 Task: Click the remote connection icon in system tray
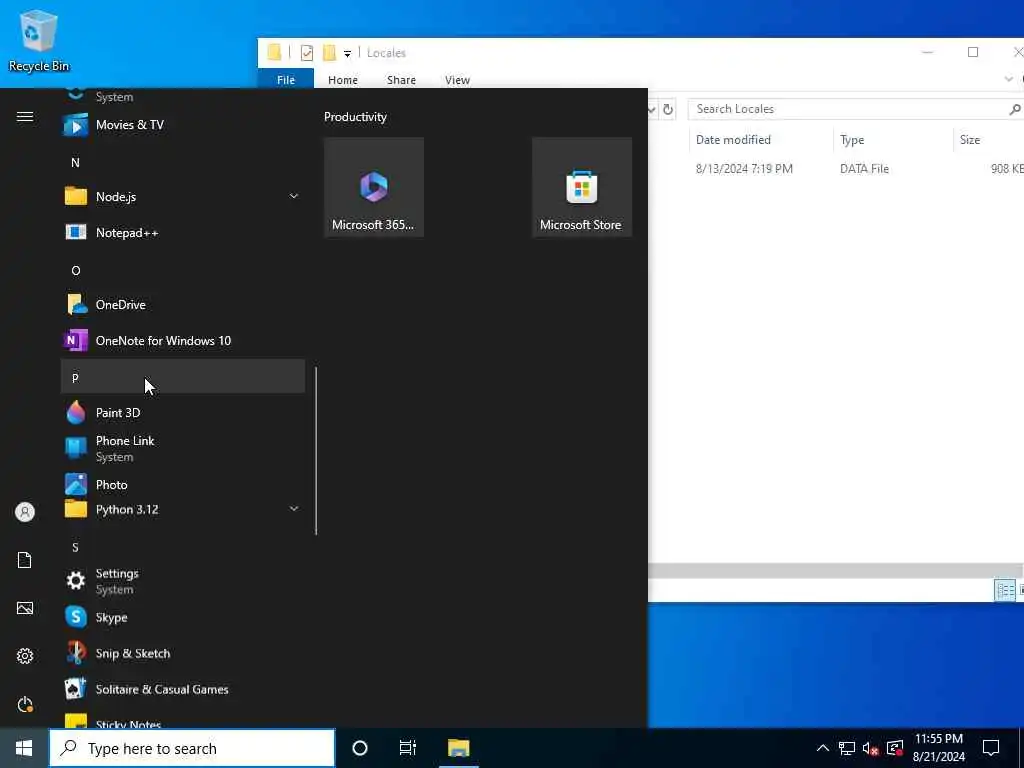tap(895, 748)
